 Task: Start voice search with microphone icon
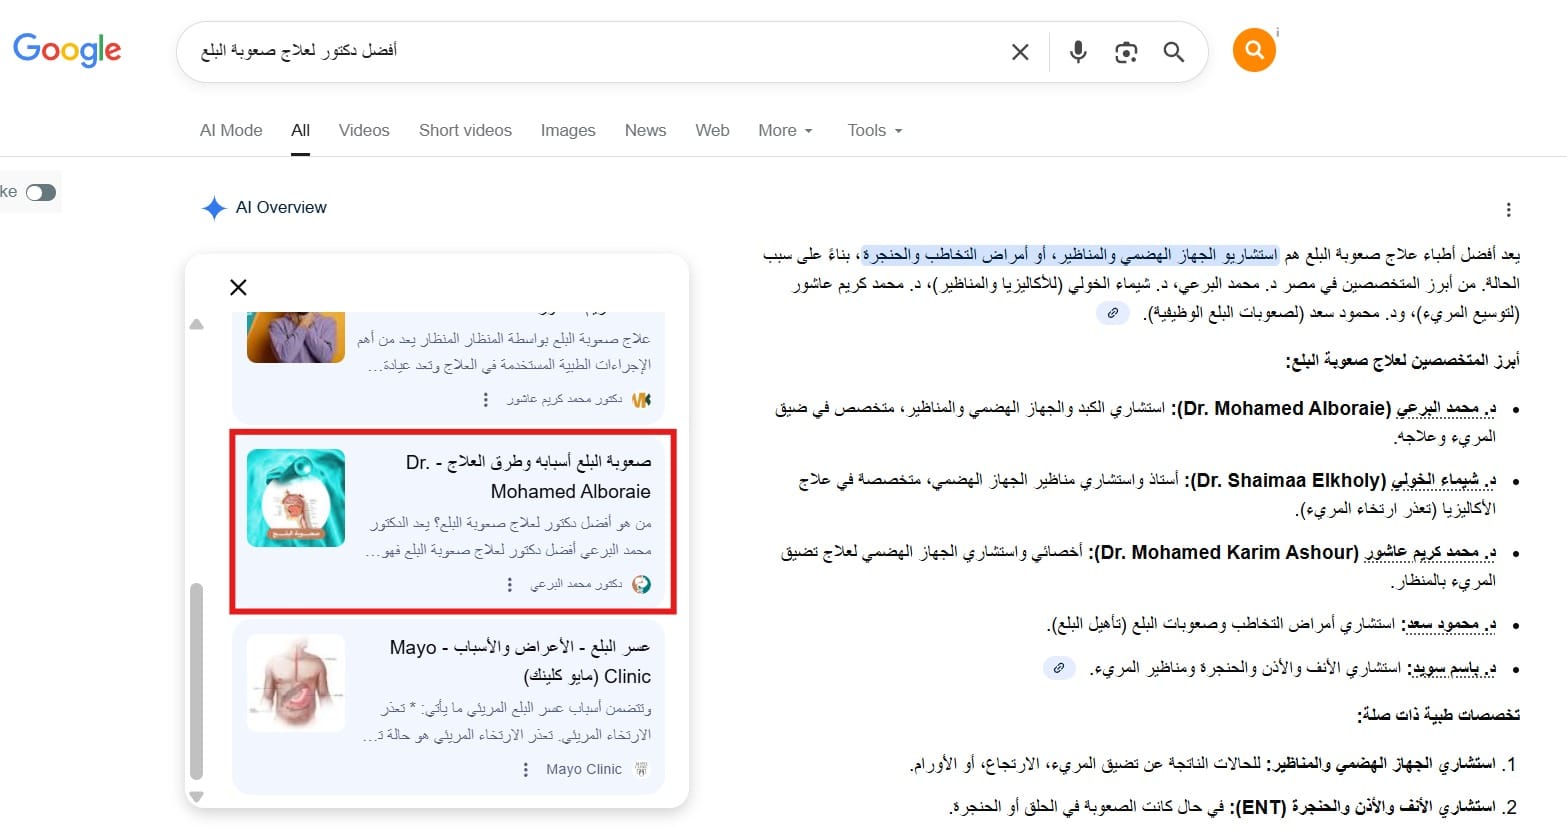[x=1077, y=52]
